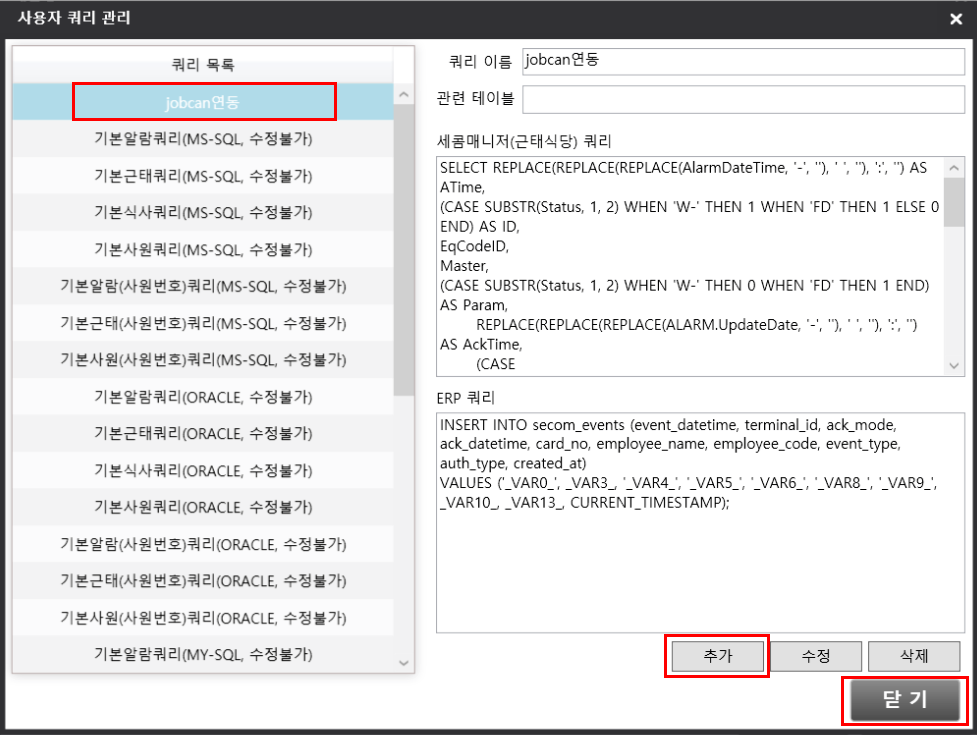
Task: Click the down arrow of 세콤매니저 query scrollbar
Action: [x=954, y=367]
